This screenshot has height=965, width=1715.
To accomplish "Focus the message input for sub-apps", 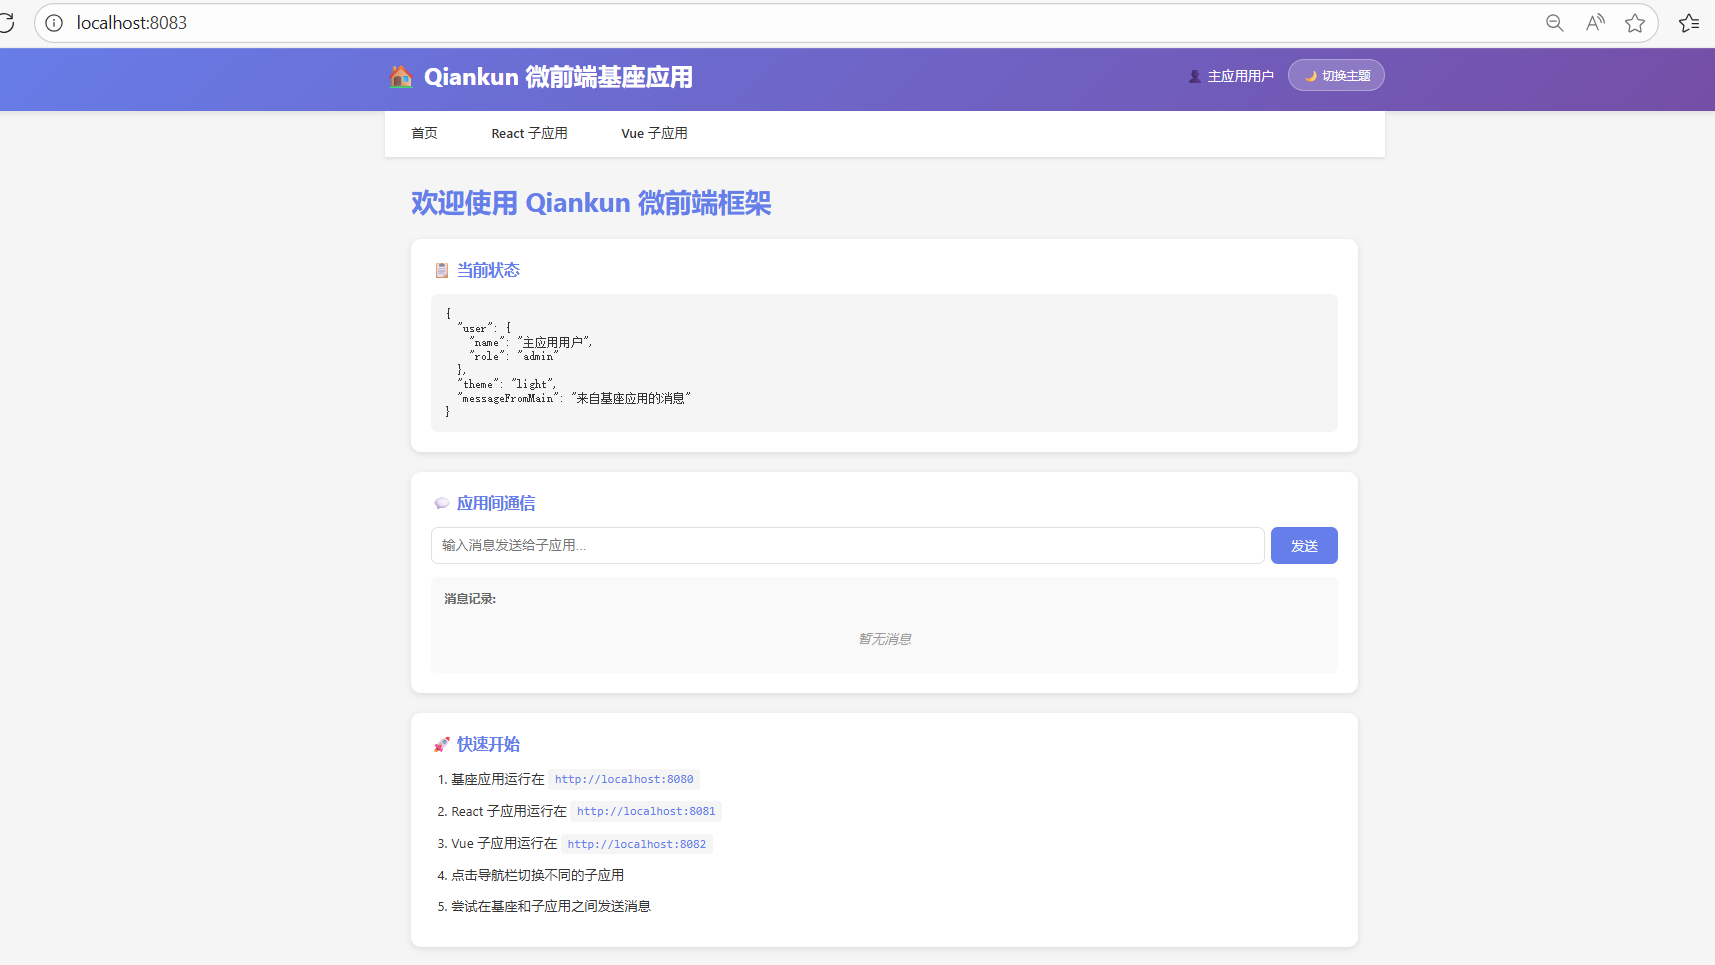I will point(848,545).
